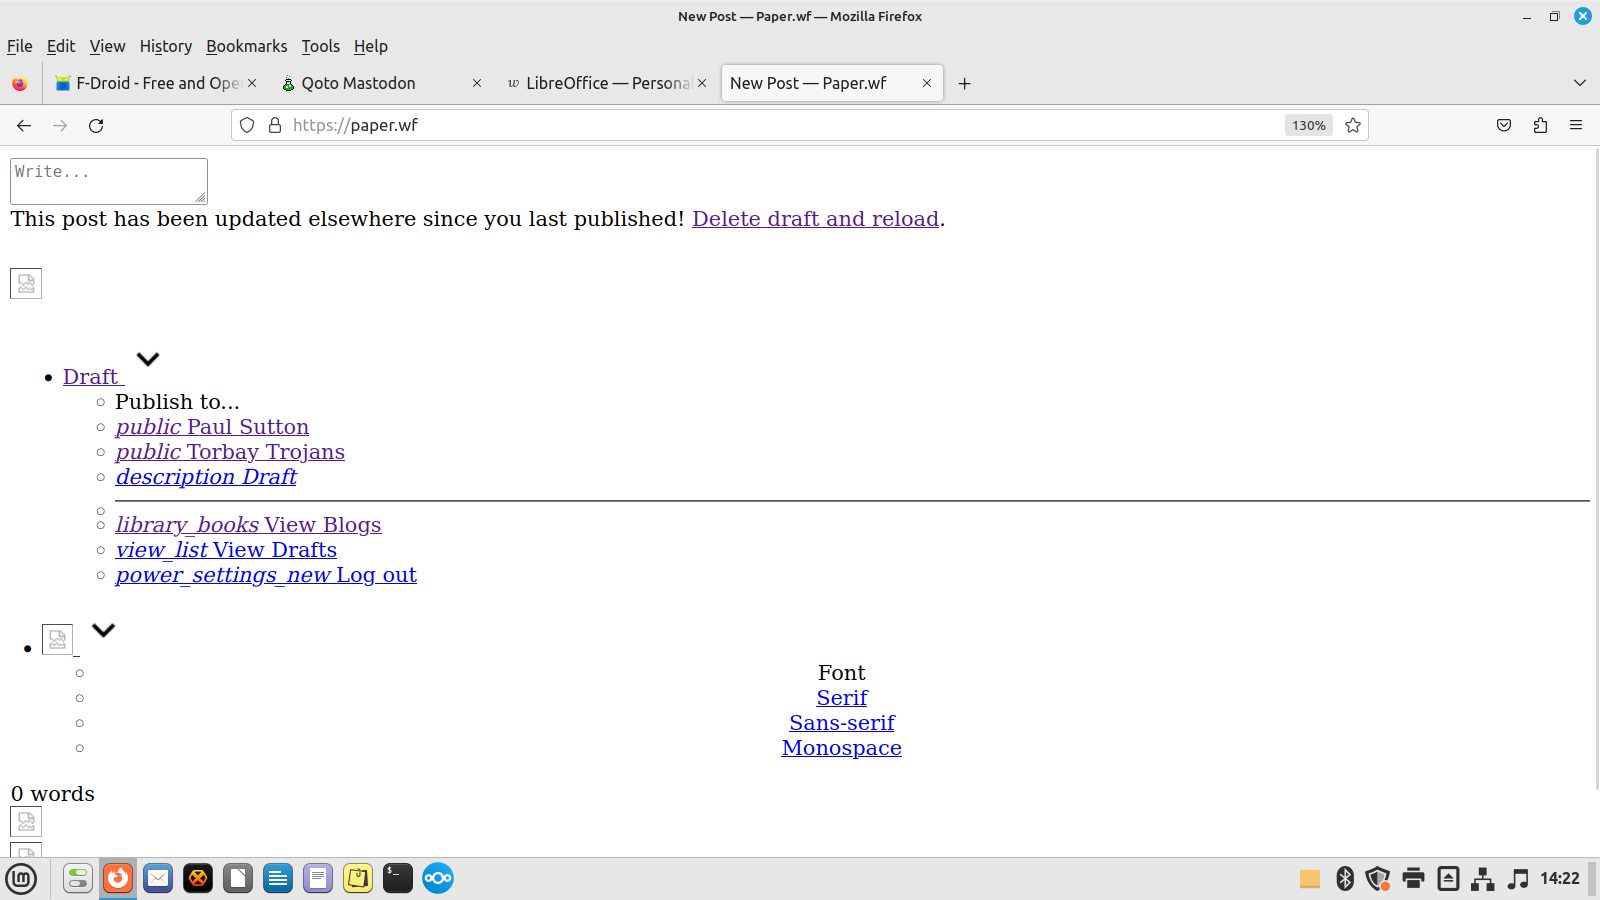Image resolution: width=1600 pixels, height=900 pixels.
Task: Open the list all tabs dropdown
Action: coord(1579,83)
